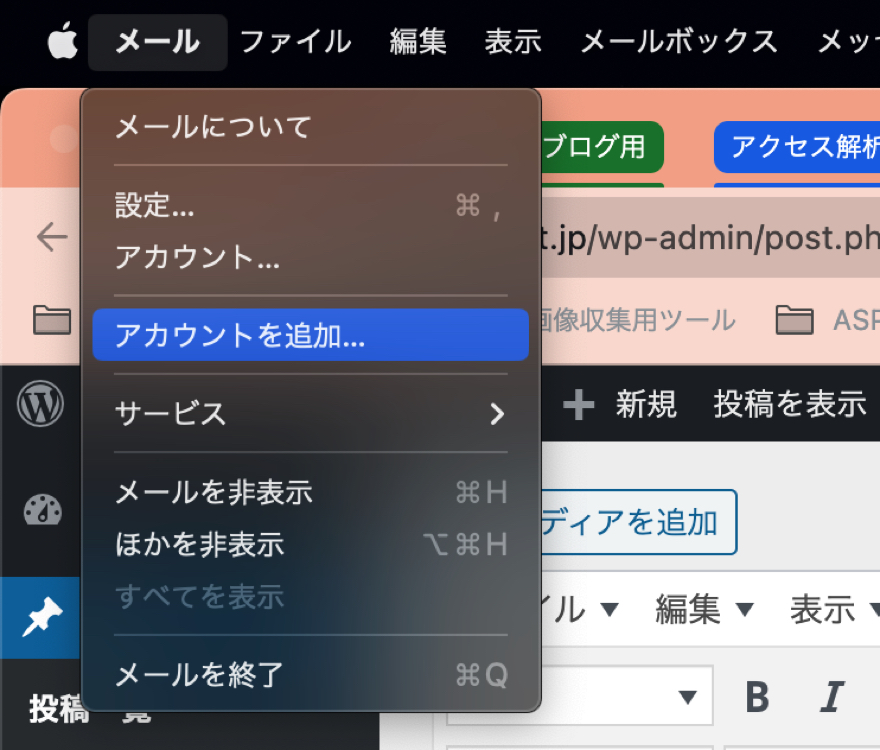Select メールを終了 to quit Mail
The height and width of the screenshot is (750, 880).
point(310,675)
